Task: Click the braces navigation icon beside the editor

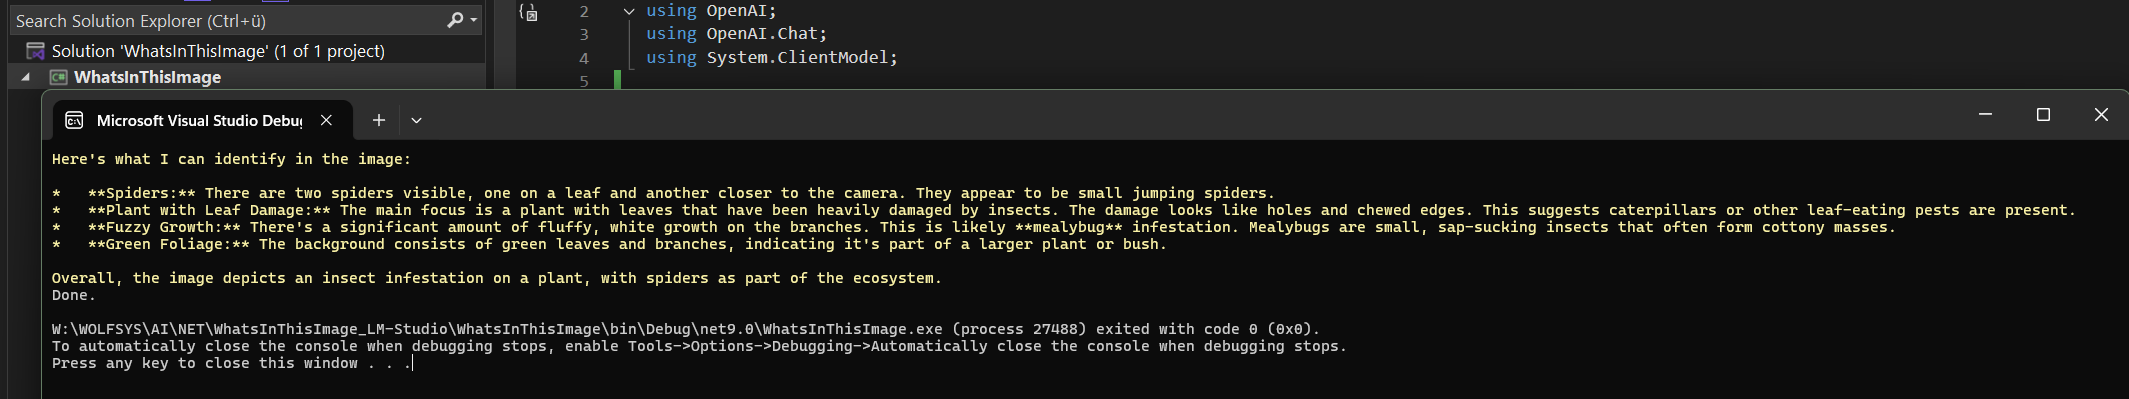Action: (x=528, y=12)
